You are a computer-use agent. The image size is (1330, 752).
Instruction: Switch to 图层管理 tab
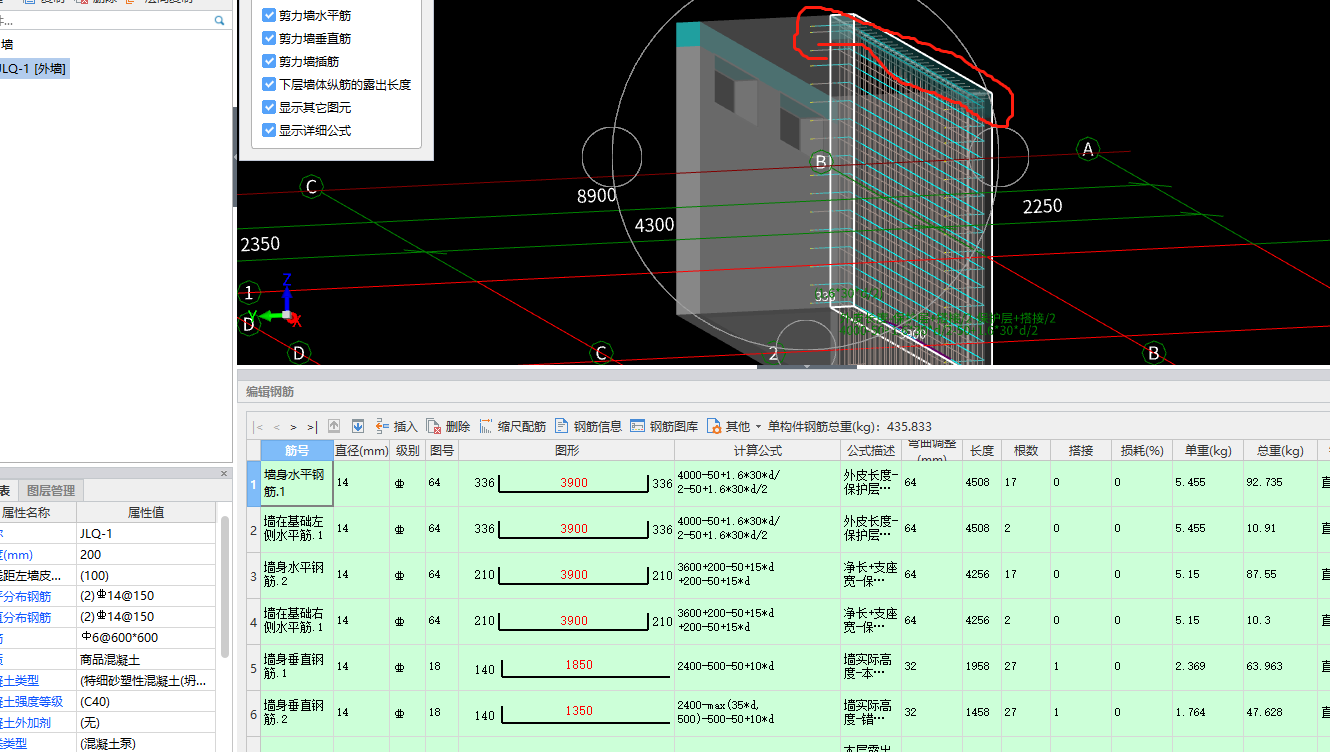[50, 490]
